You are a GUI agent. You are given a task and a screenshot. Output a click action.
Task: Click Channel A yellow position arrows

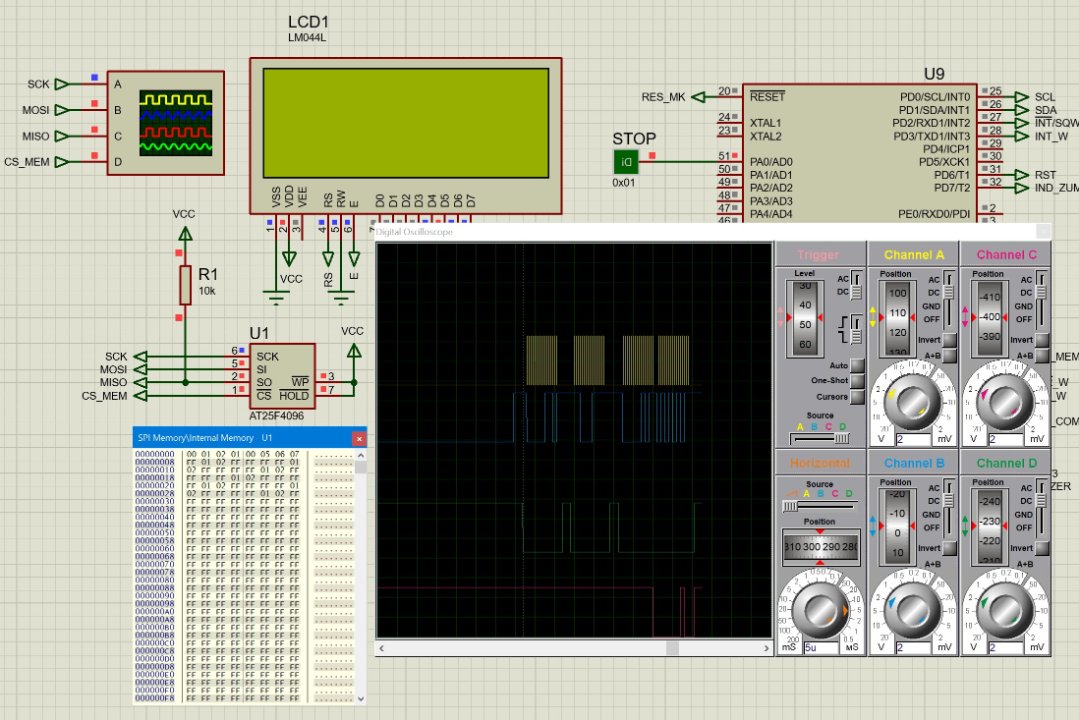(873, 317)
